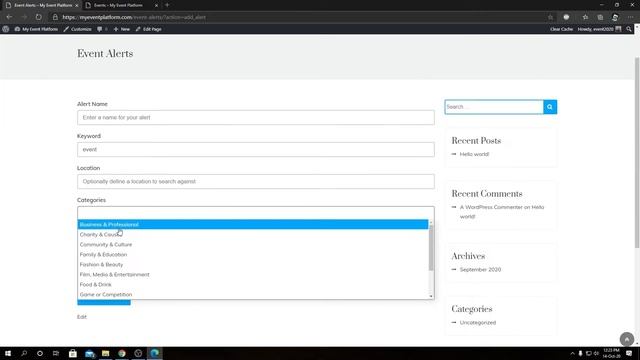
Task: Click the scroll-to-top arrow button
Action: tap(627, 339)
